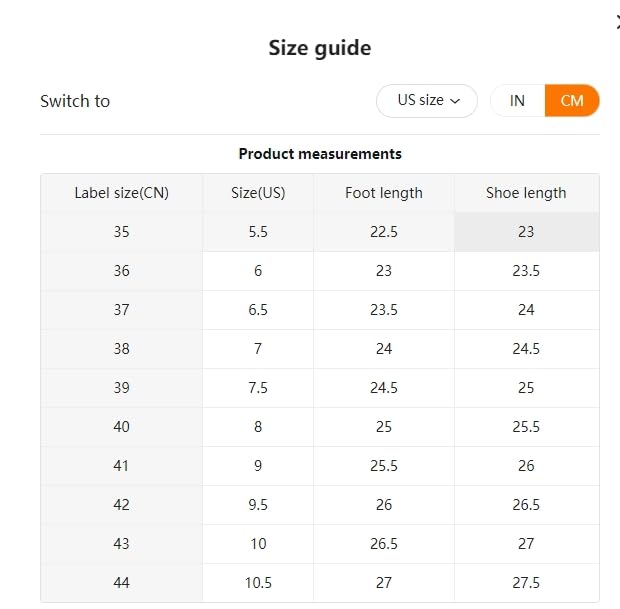The height and width of the screenshot is (609, 620).
Task: Select the label size 38 cell
Action: click(121, 349)
